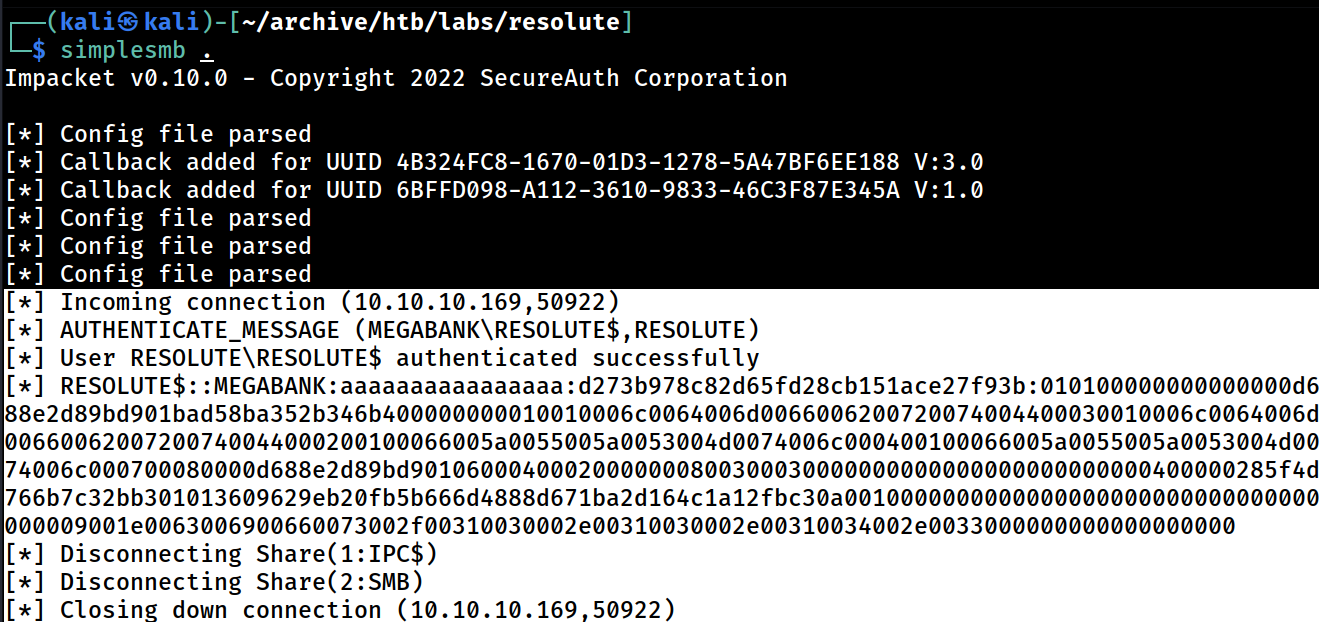
Task: Click the dollar prompt symbol
Action: (x=39, y=50)
